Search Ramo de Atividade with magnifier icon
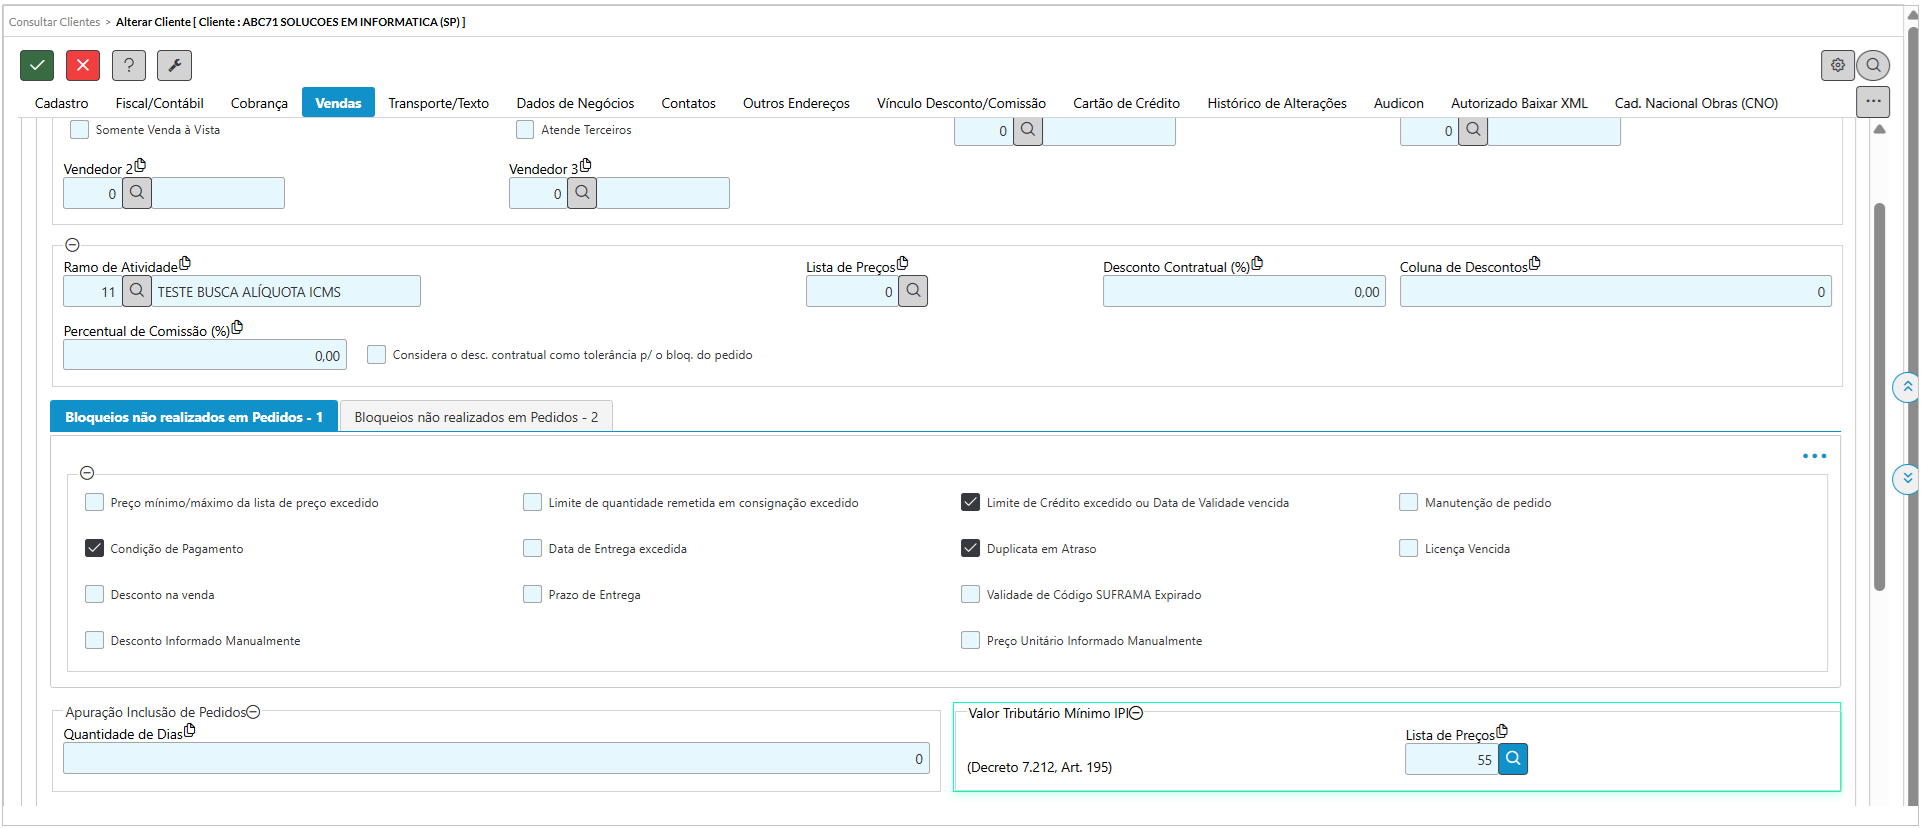 coord(137,291)
